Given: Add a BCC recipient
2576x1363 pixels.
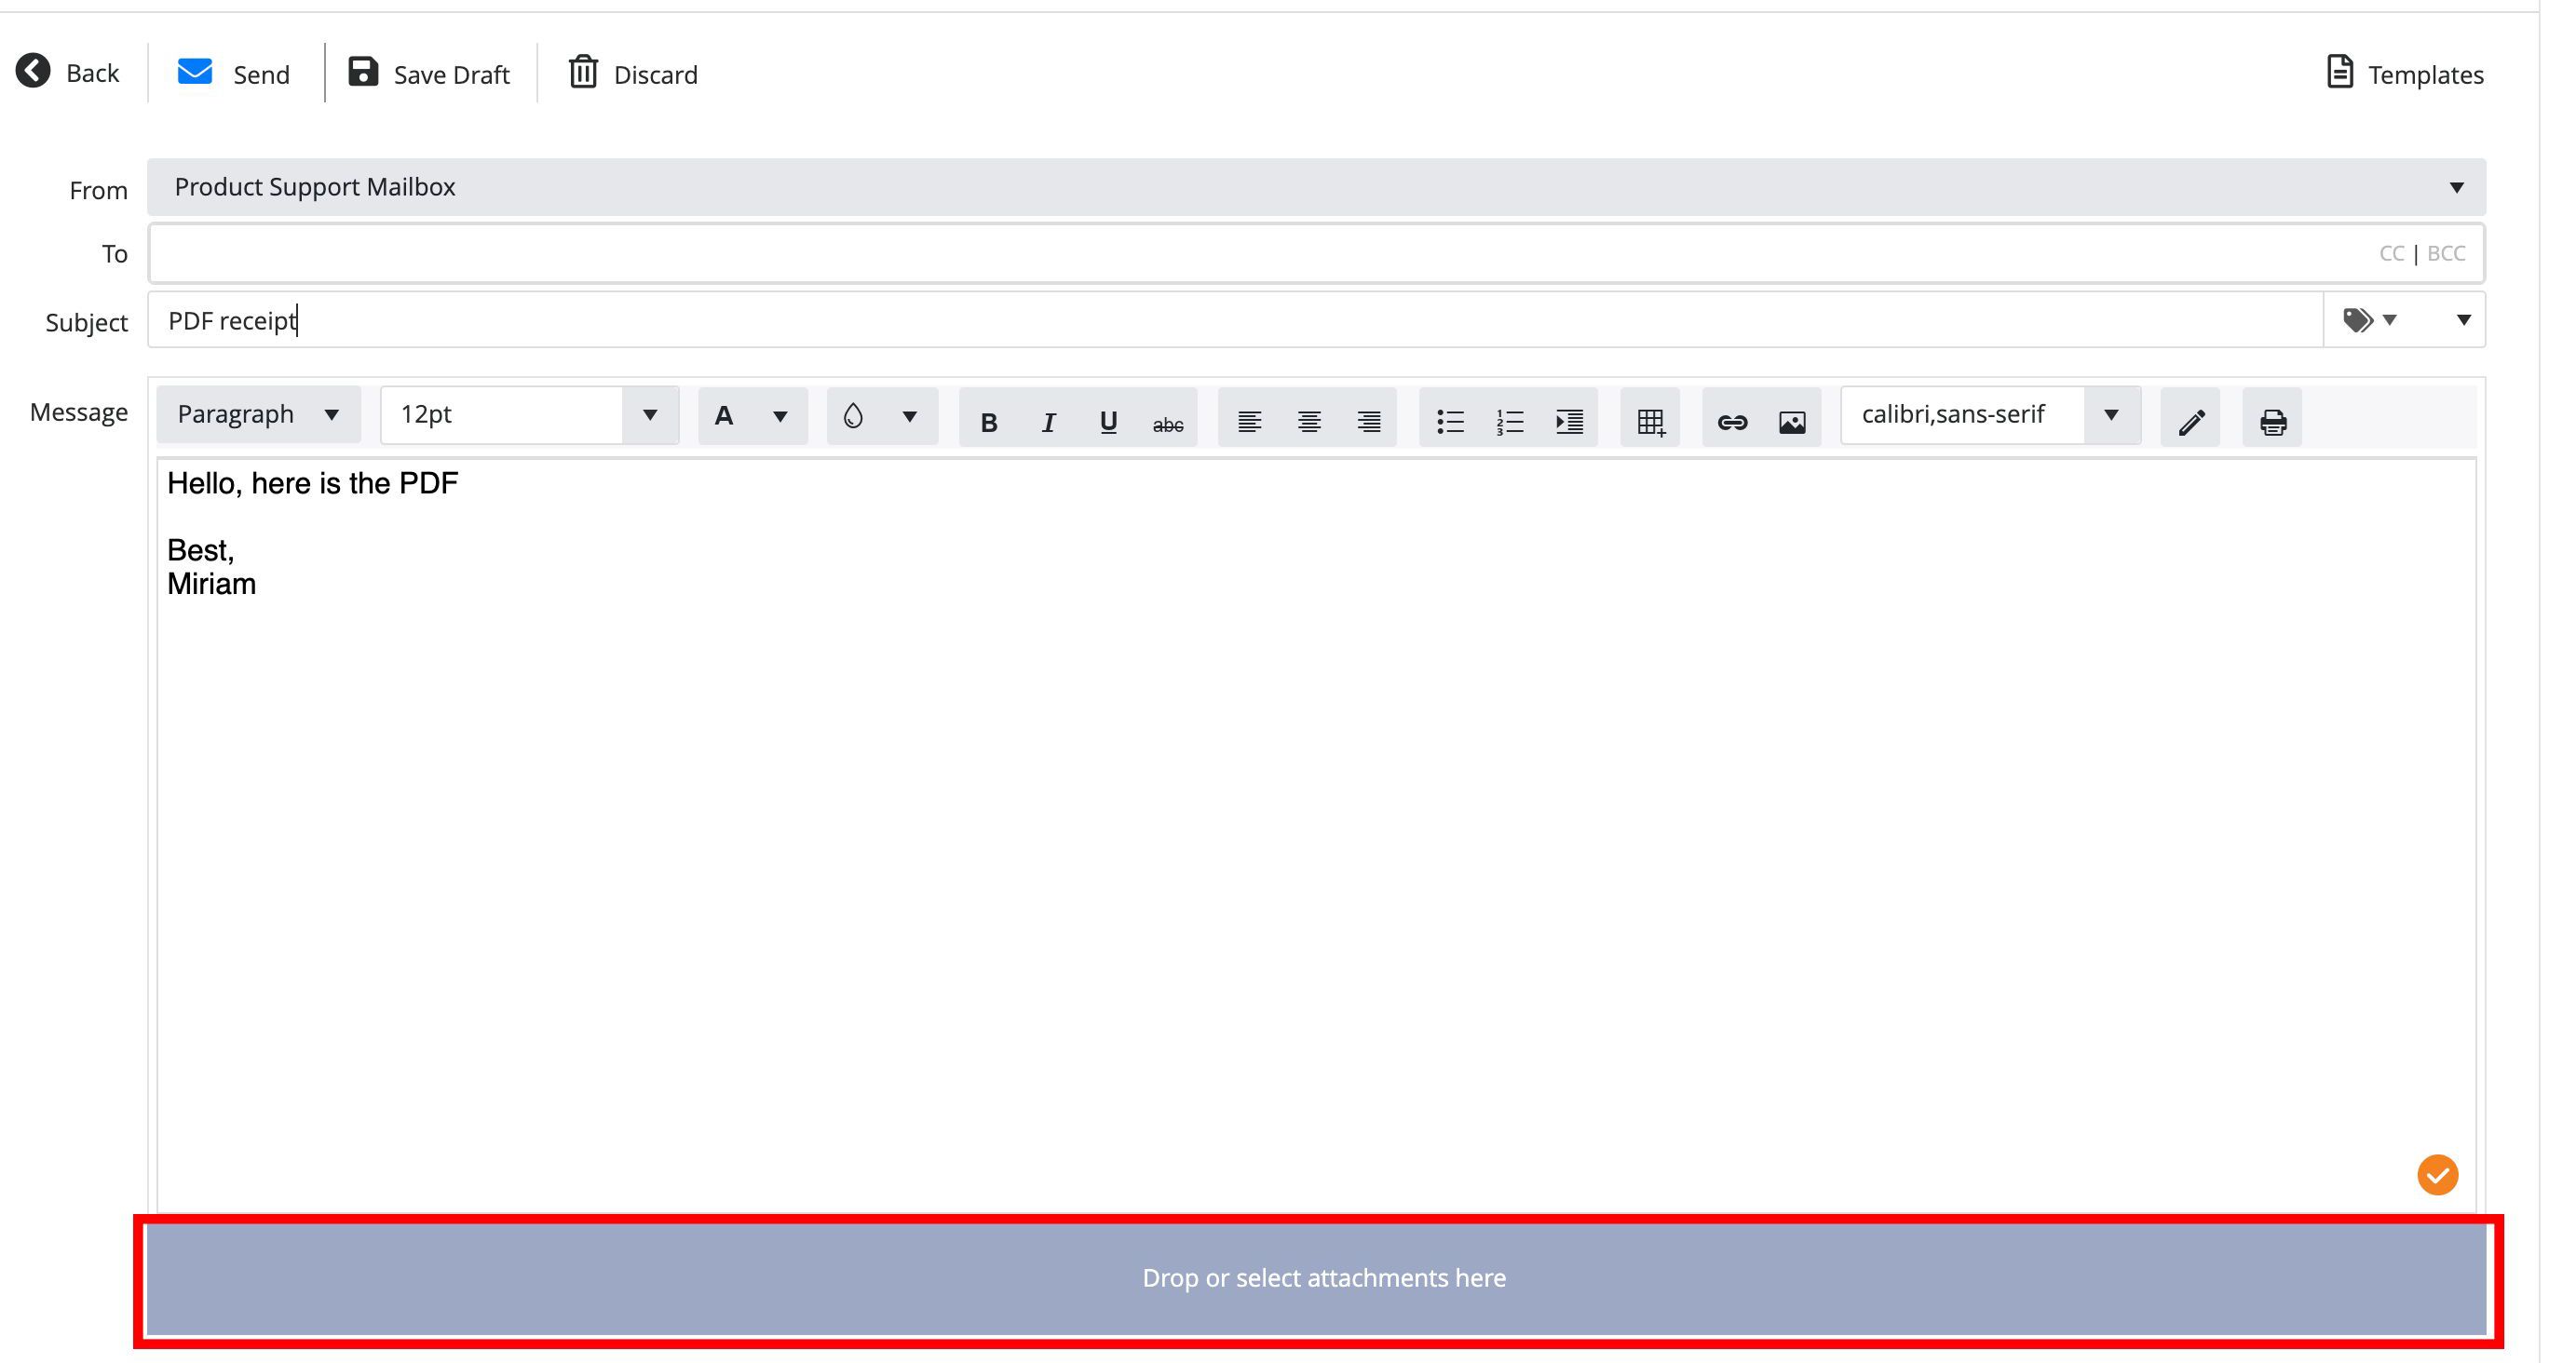Looking at the screenshot, I should click(x=2446, y=254).
